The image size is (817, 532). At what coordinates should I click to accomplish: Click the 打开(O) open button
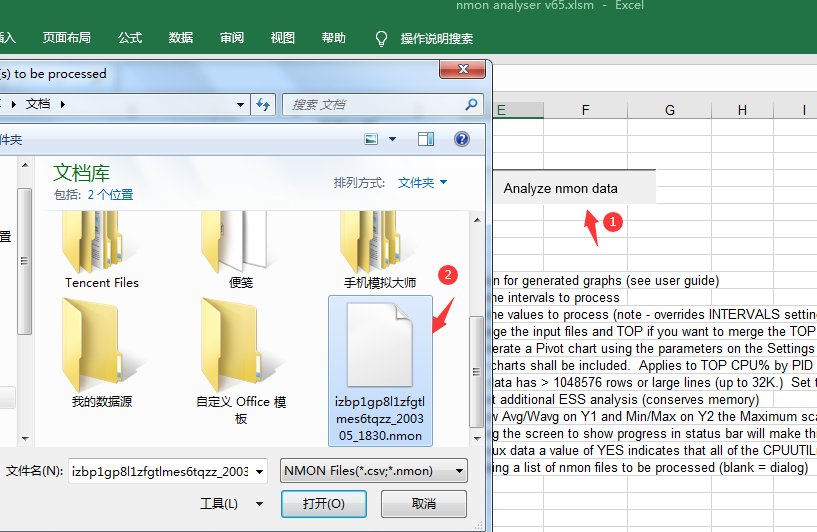(x=324, y=504)
